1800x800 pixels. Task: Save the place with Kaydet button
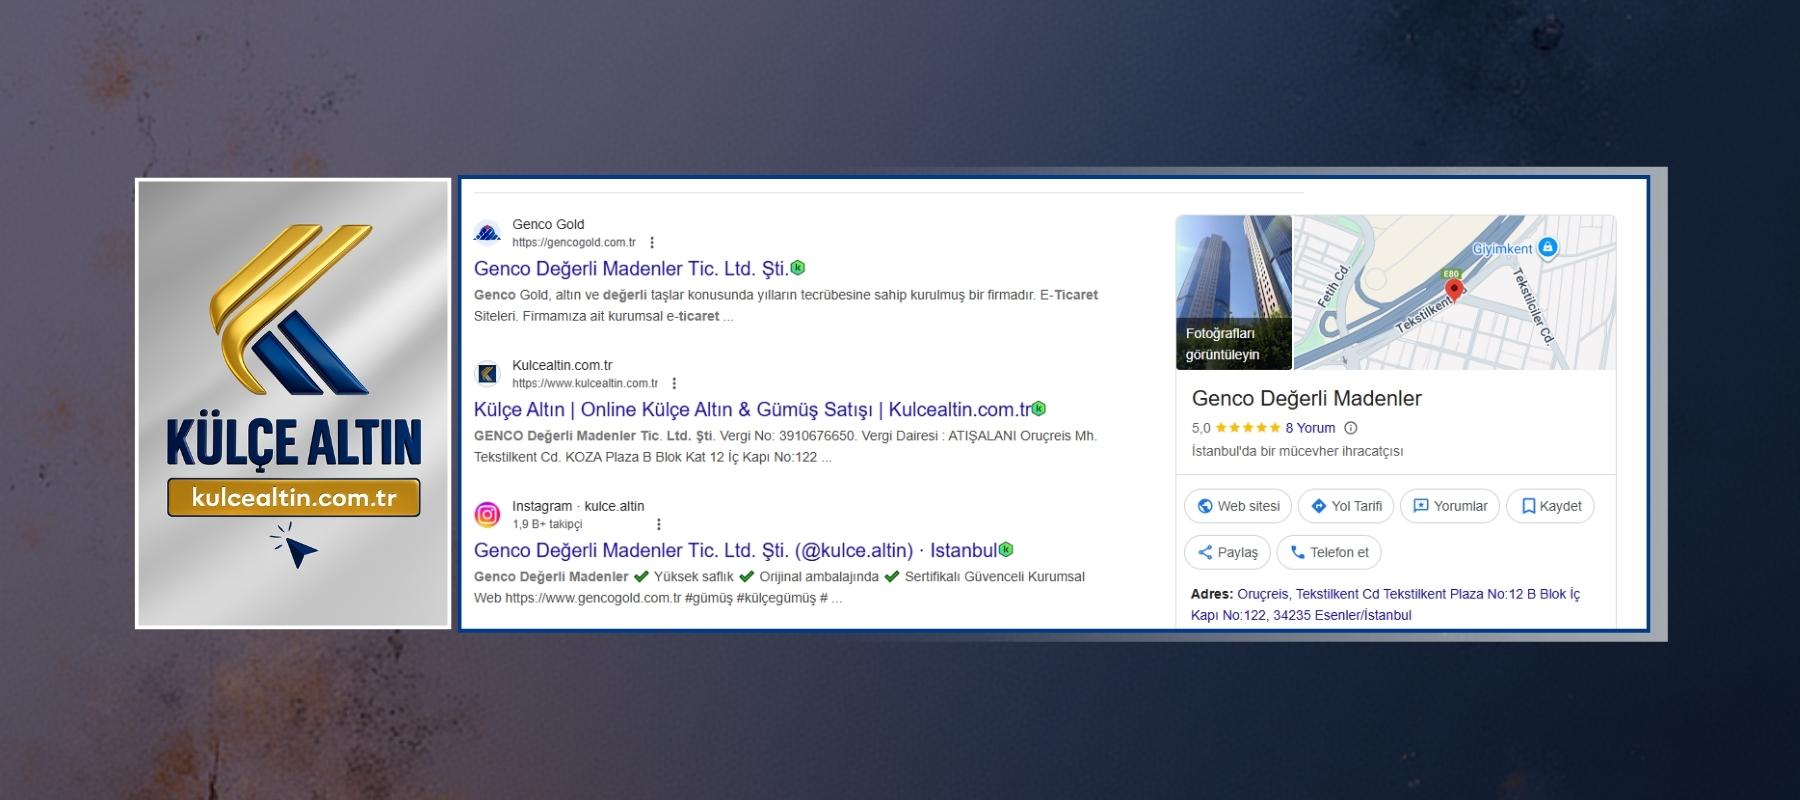[1550, 506]
